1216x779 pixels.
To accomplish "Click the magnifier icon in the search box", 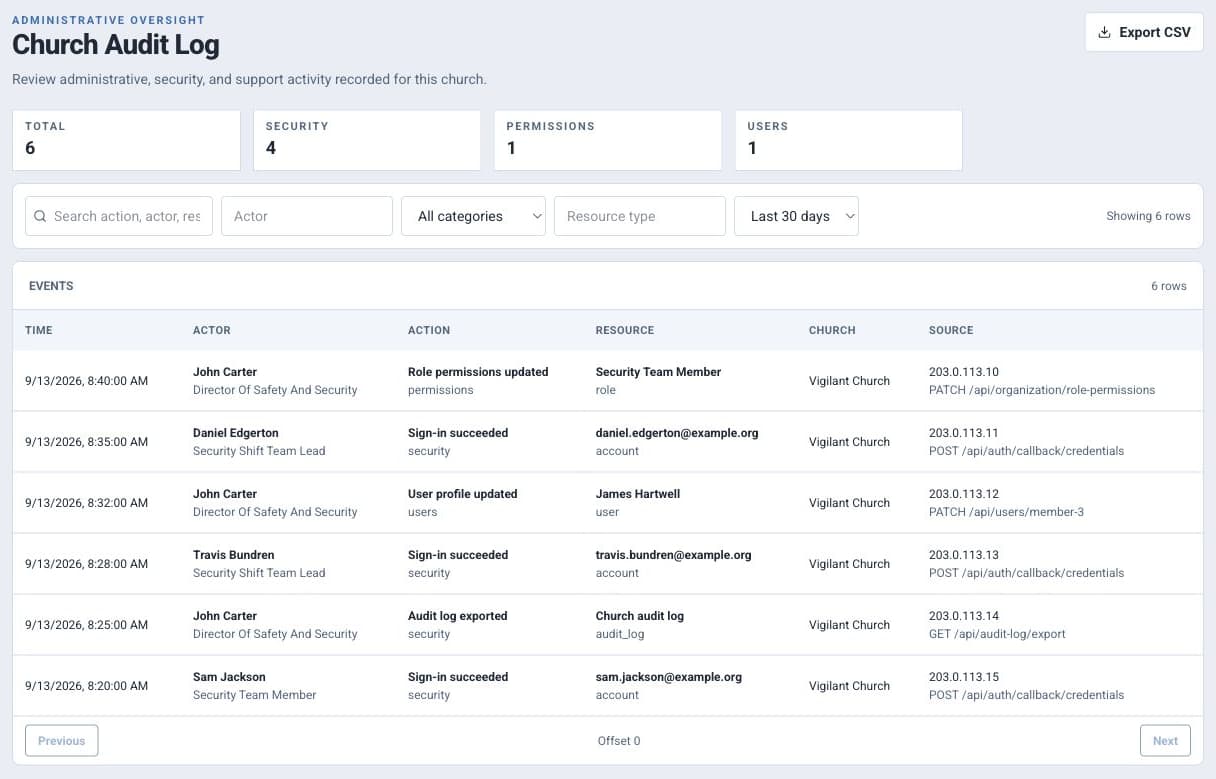I will (40, 216).
